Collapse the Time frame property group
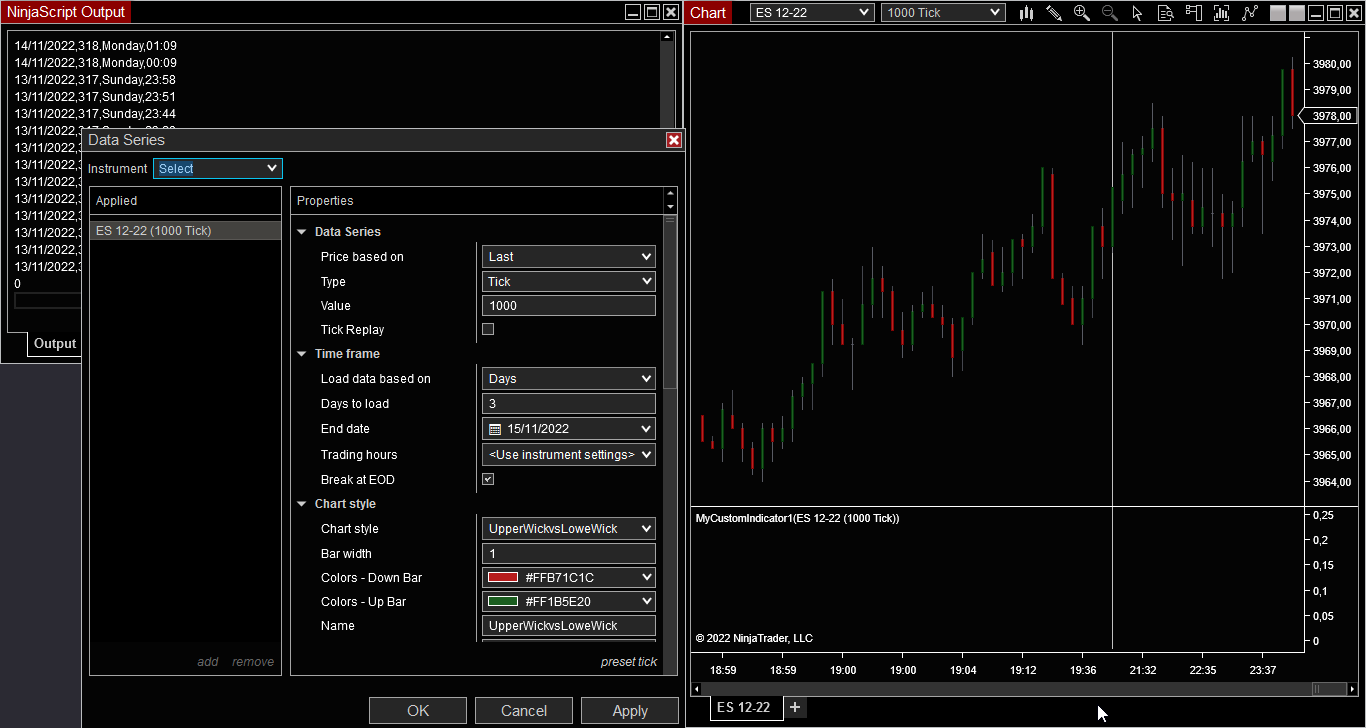This screenshot has height=728, width=1366. [x=302, y=354]
